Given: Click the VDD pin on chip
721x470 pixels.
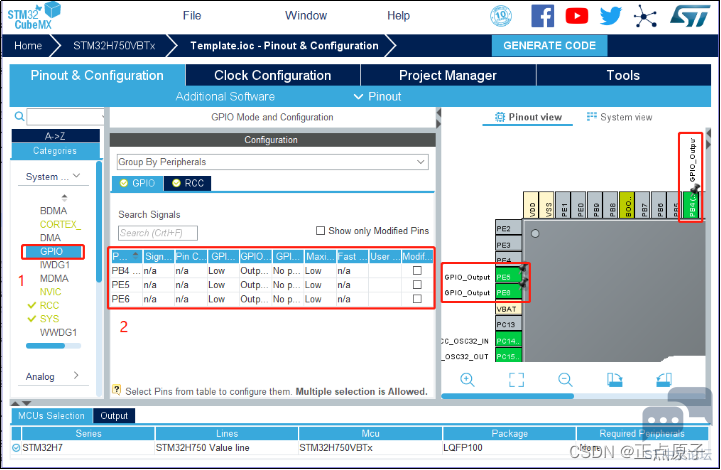Looking at the screenshot, I should [531, 204].
